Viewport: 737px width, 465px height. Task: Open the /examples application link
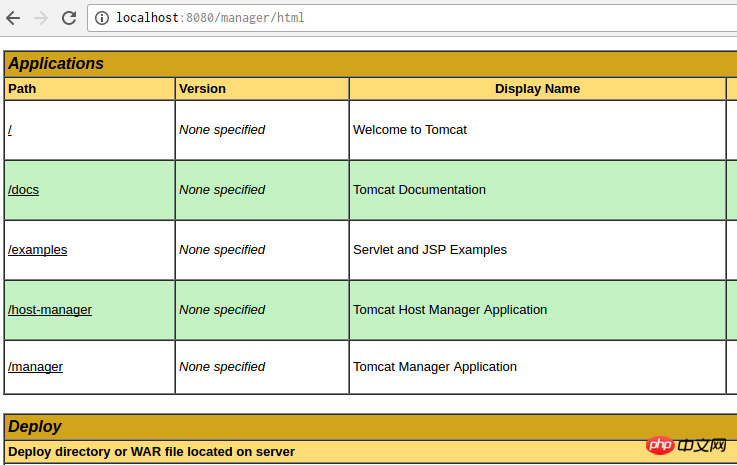tap(38, 250)
